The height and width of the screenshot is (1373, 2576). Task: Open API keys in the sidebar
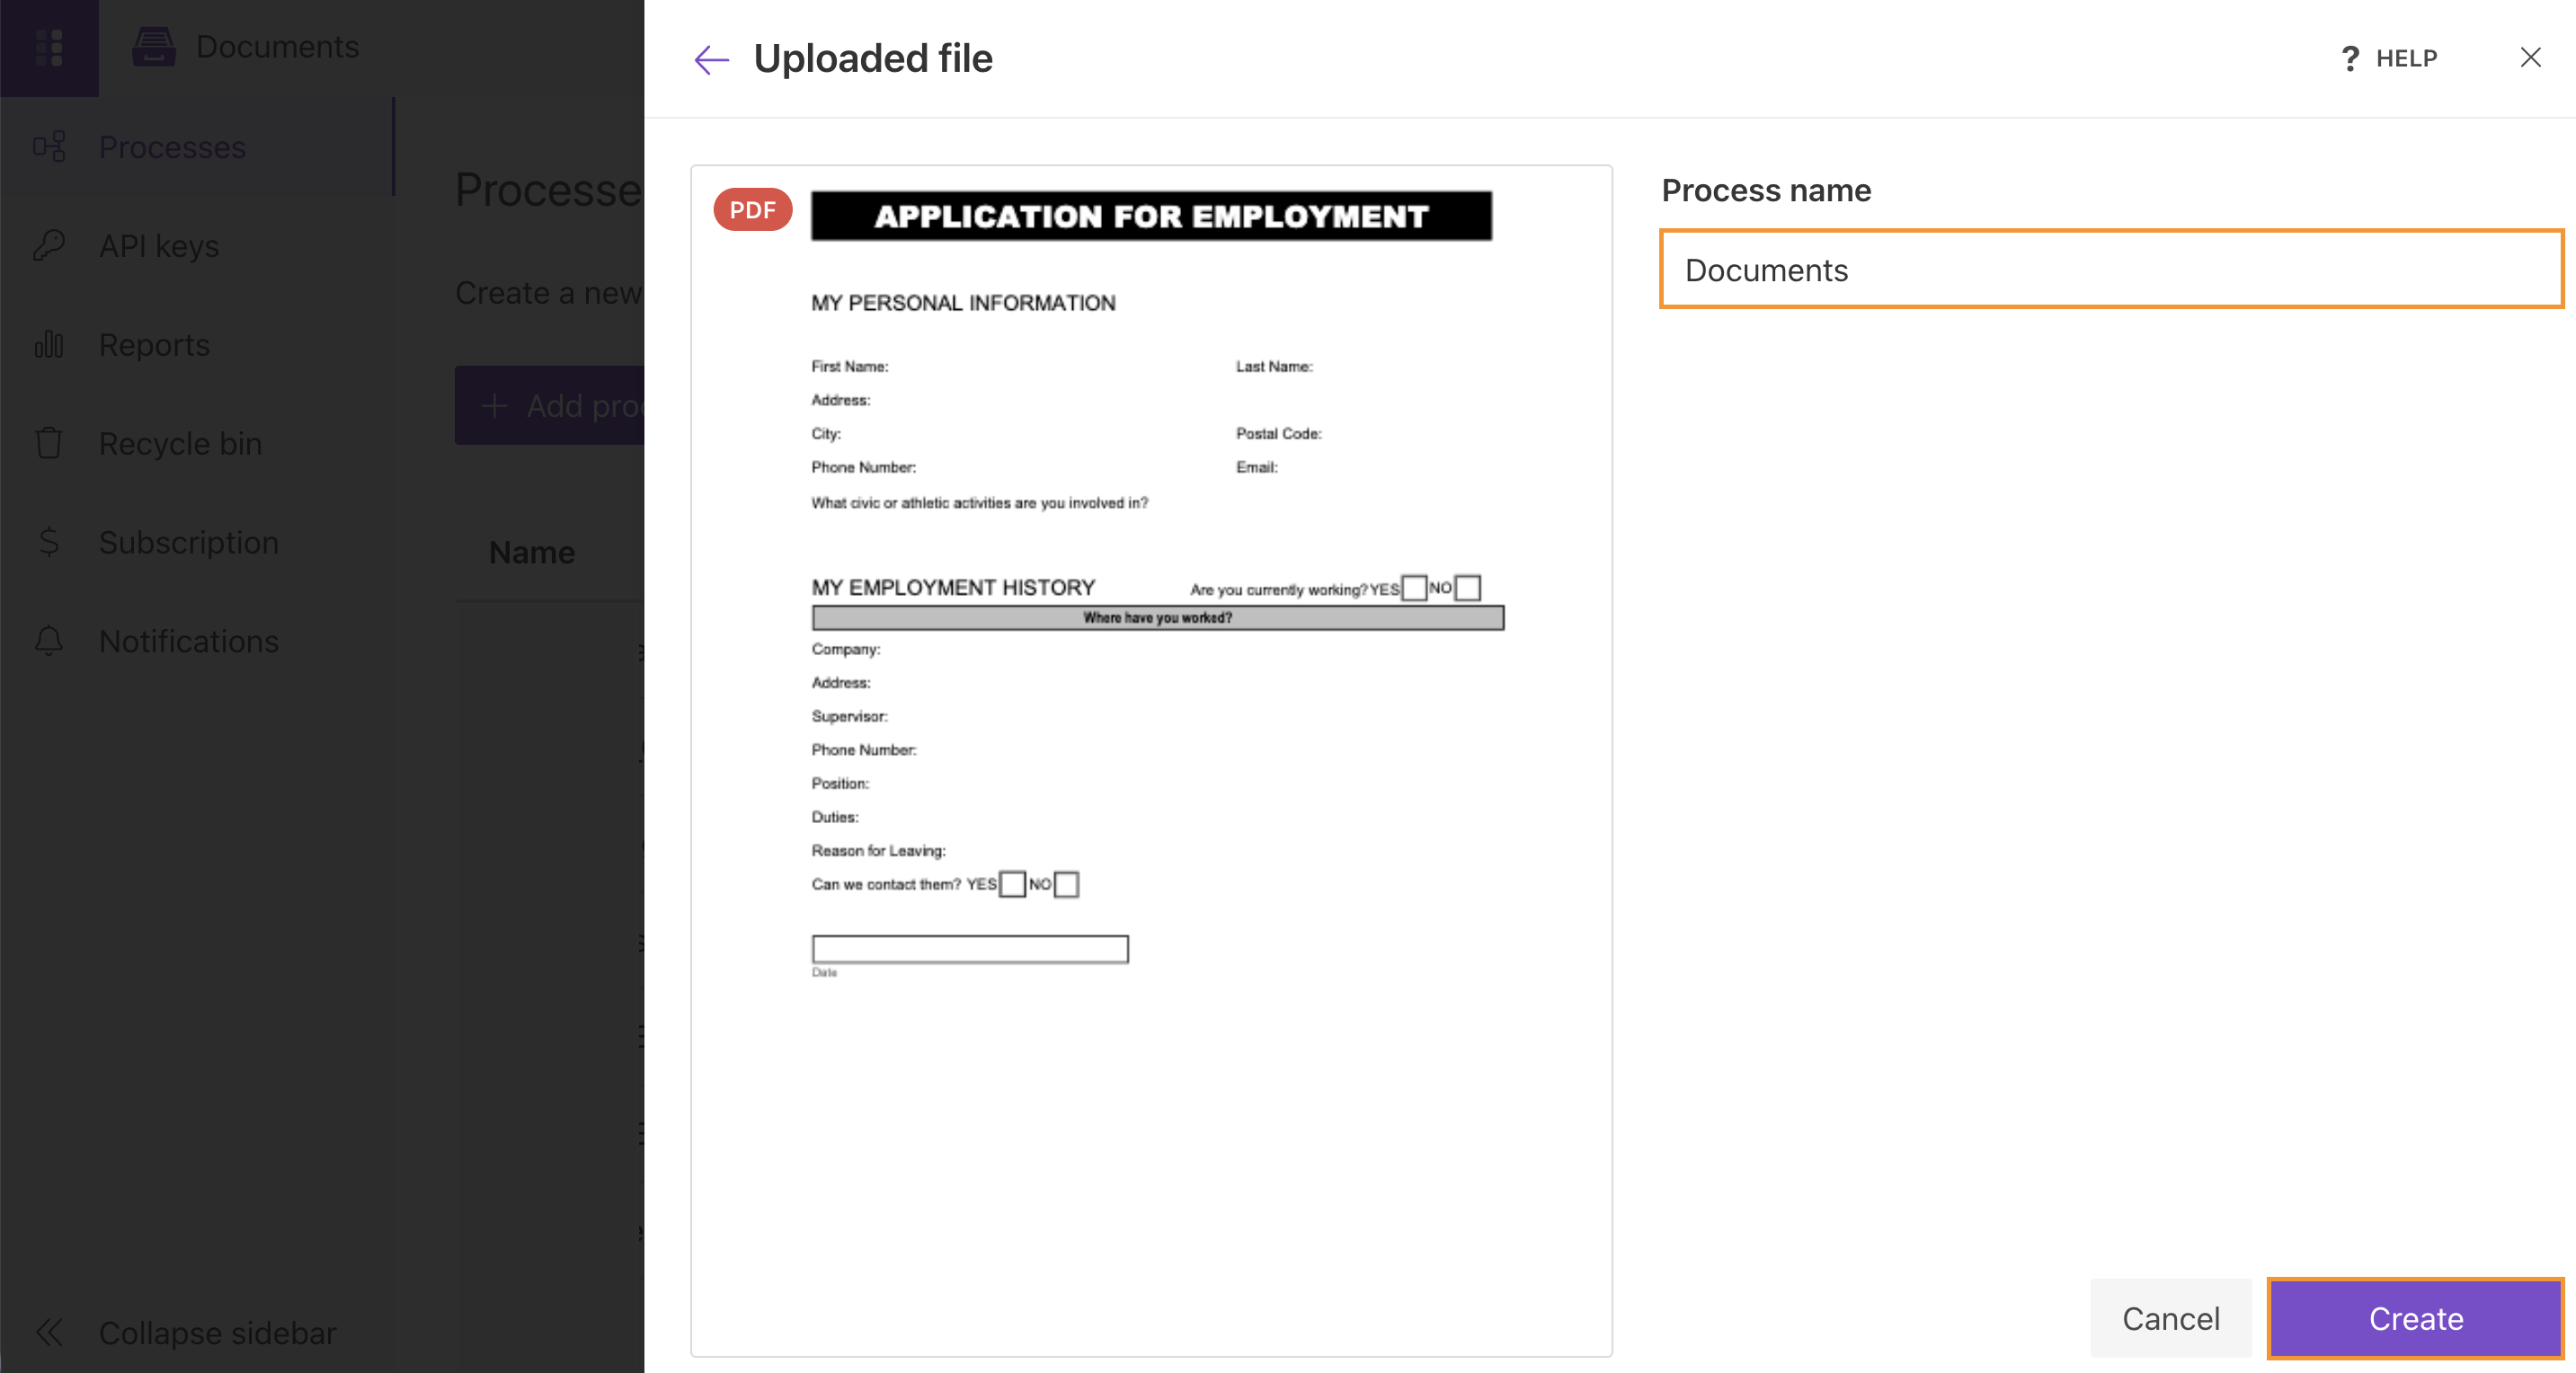pyautogui.click(x=198, y=246)
